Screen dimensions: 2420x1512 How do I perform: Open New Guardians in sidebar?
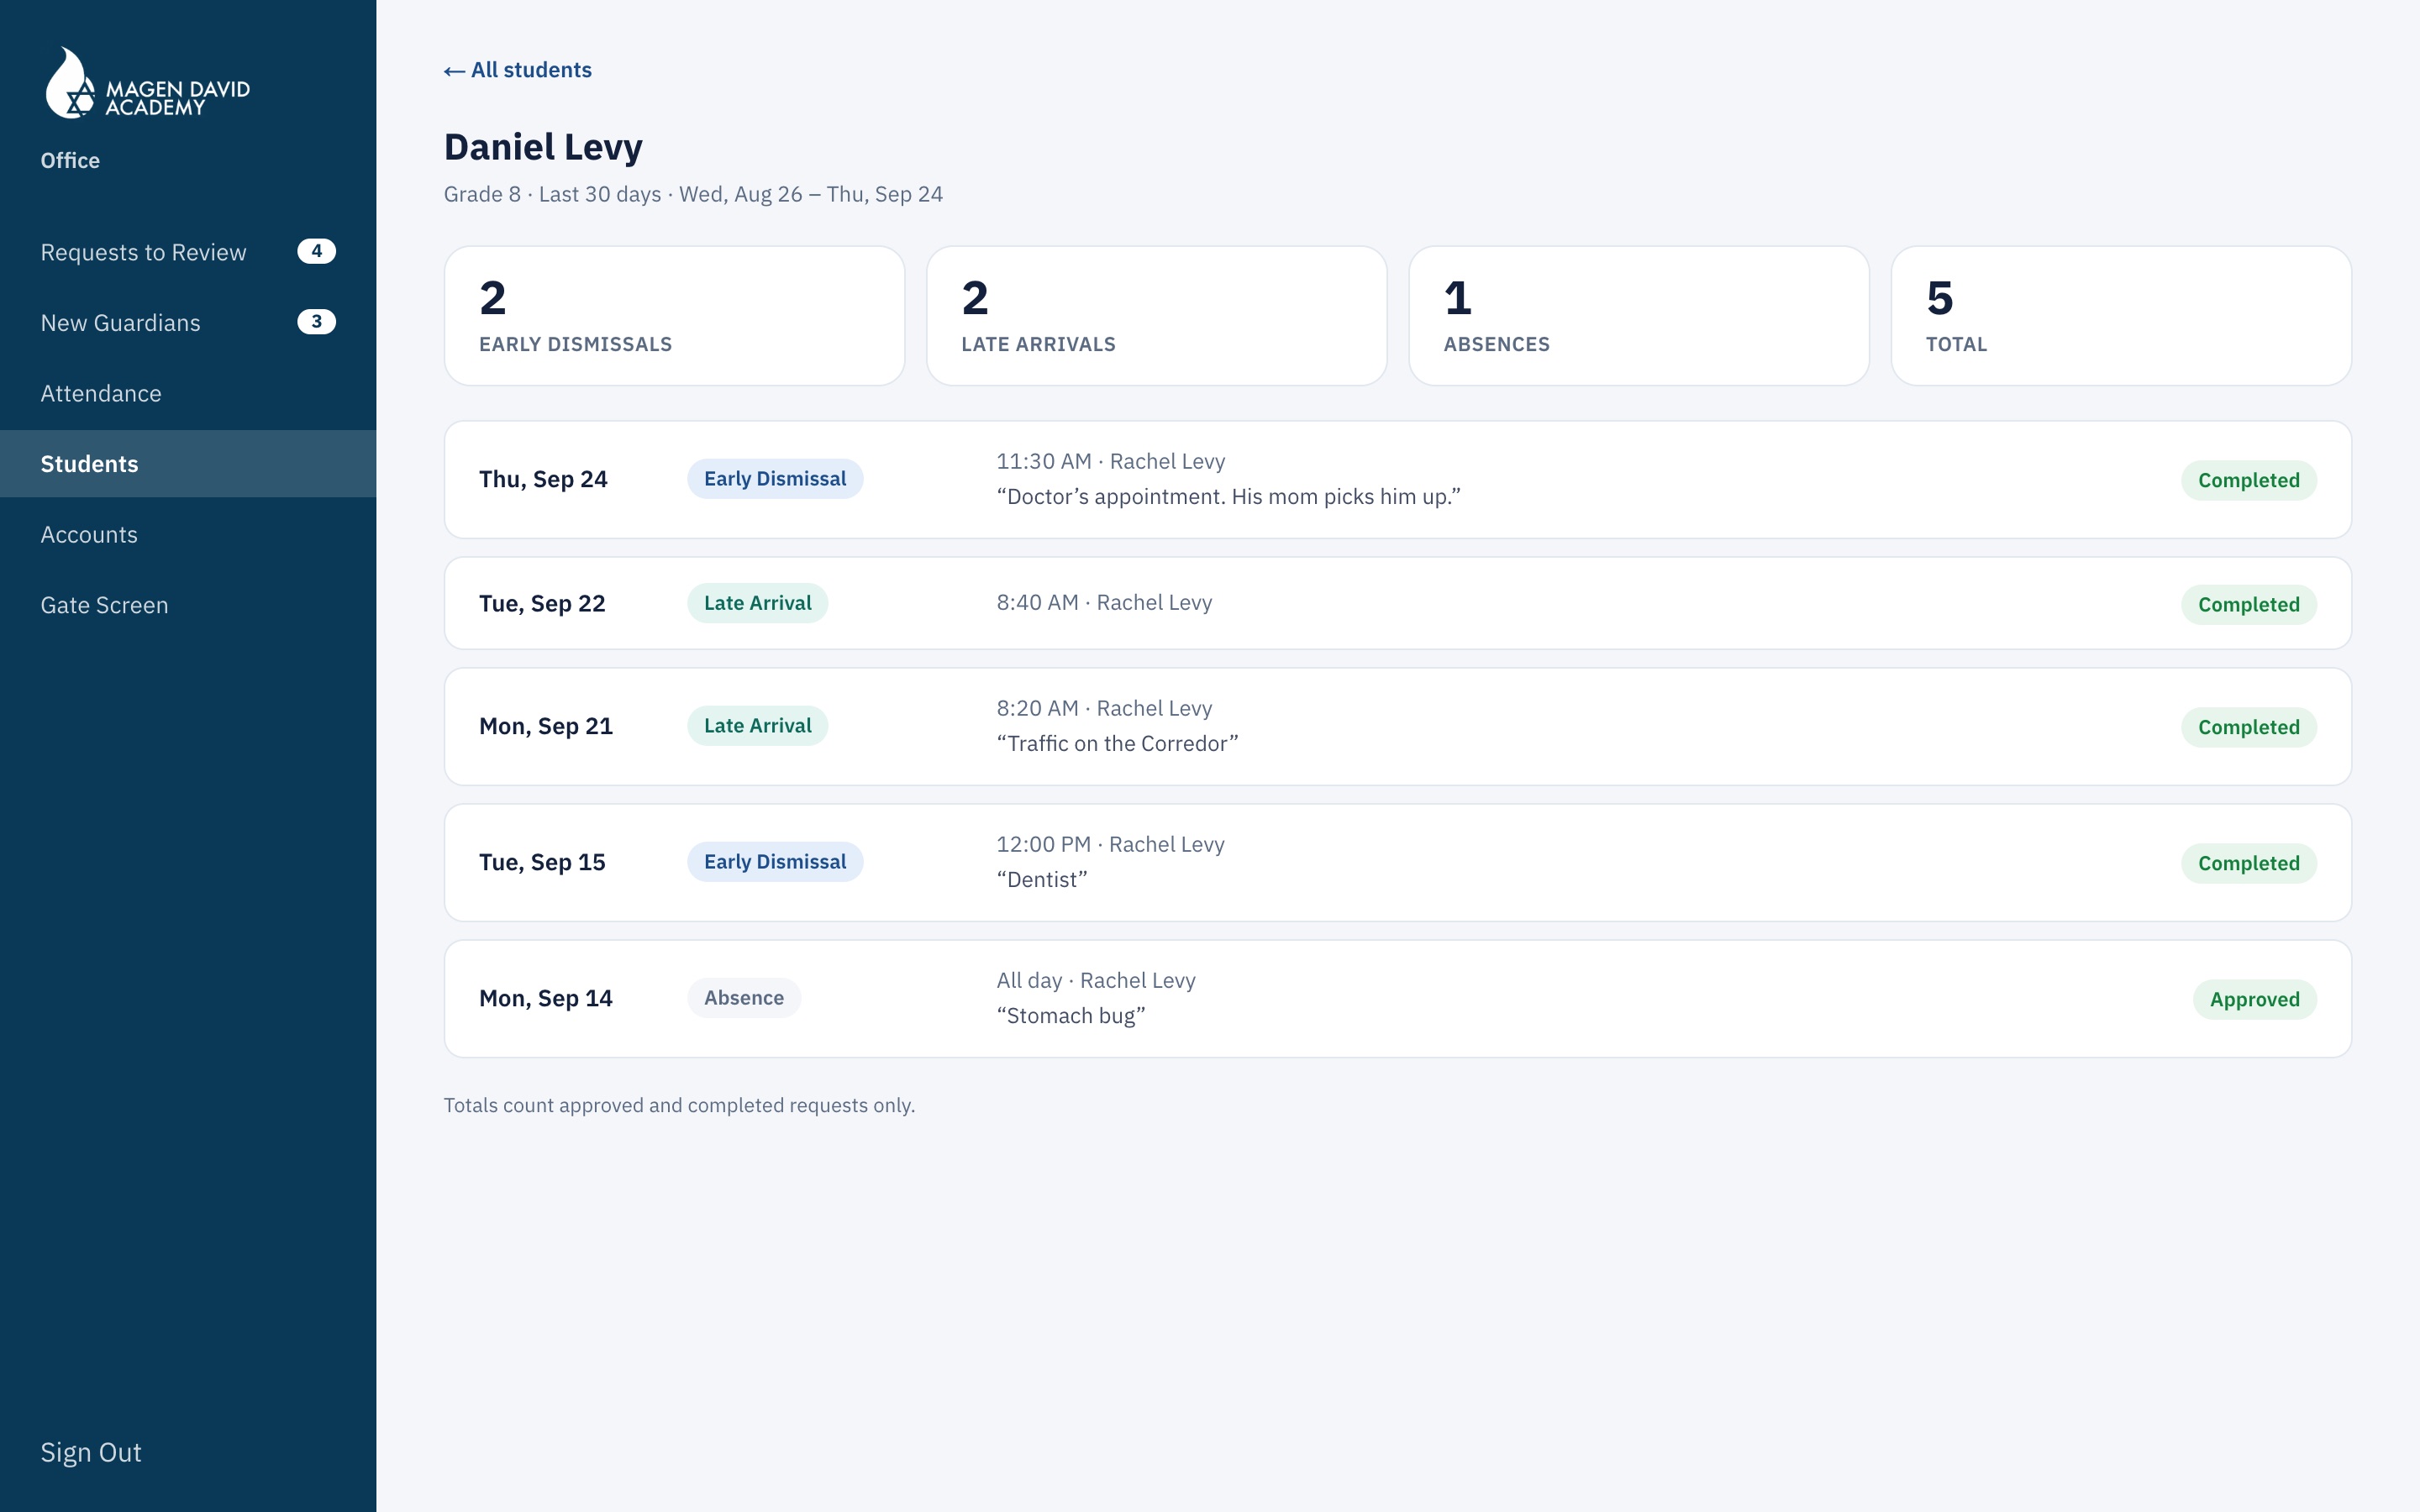click(188, 322)
